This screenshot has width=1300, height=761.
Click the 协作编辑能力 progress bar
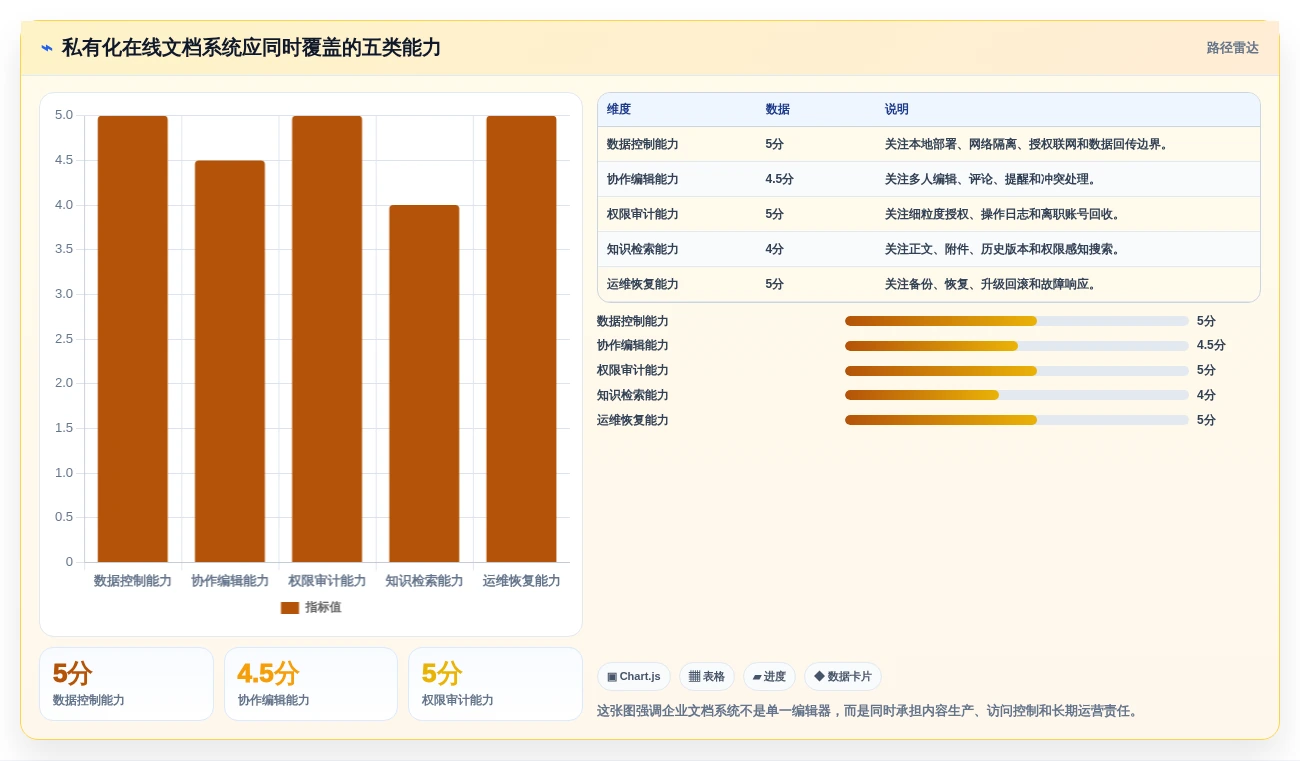(x=1017, y=346)
